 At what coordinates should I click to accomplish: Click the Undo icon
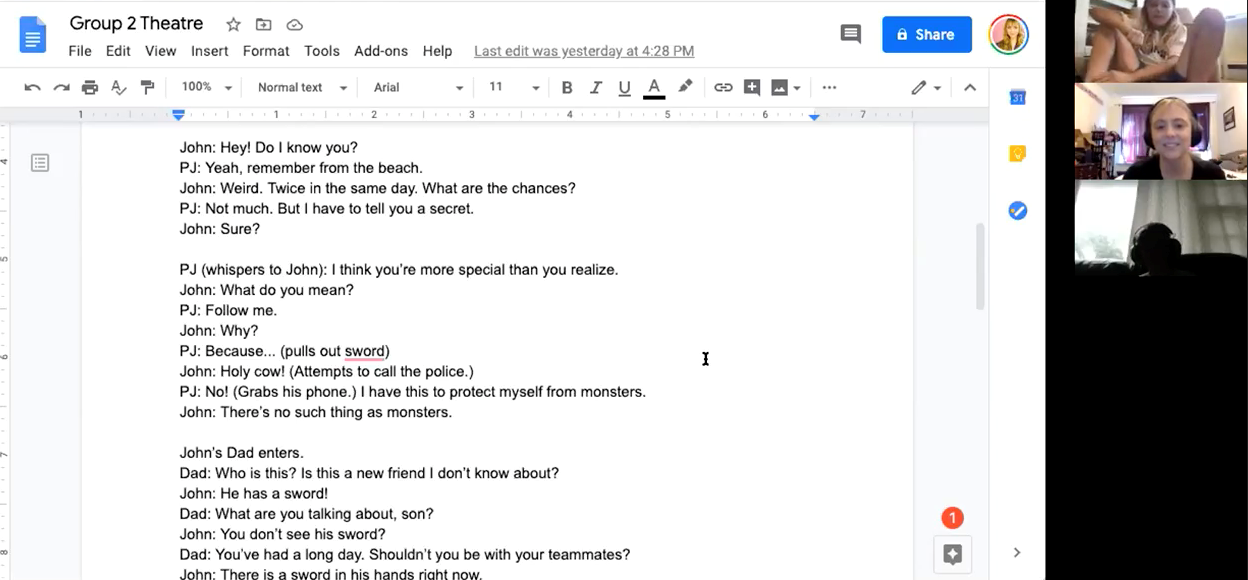pyautogui.click(x=33, y=88)
